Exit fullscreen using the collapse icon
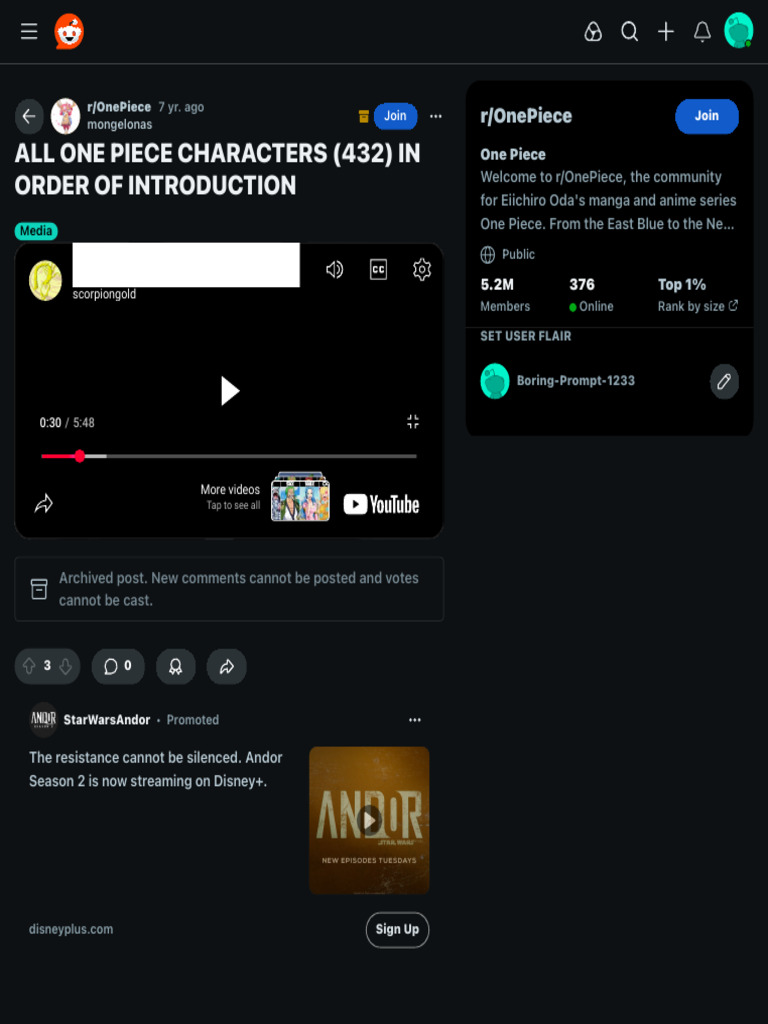 pos(413,421)
